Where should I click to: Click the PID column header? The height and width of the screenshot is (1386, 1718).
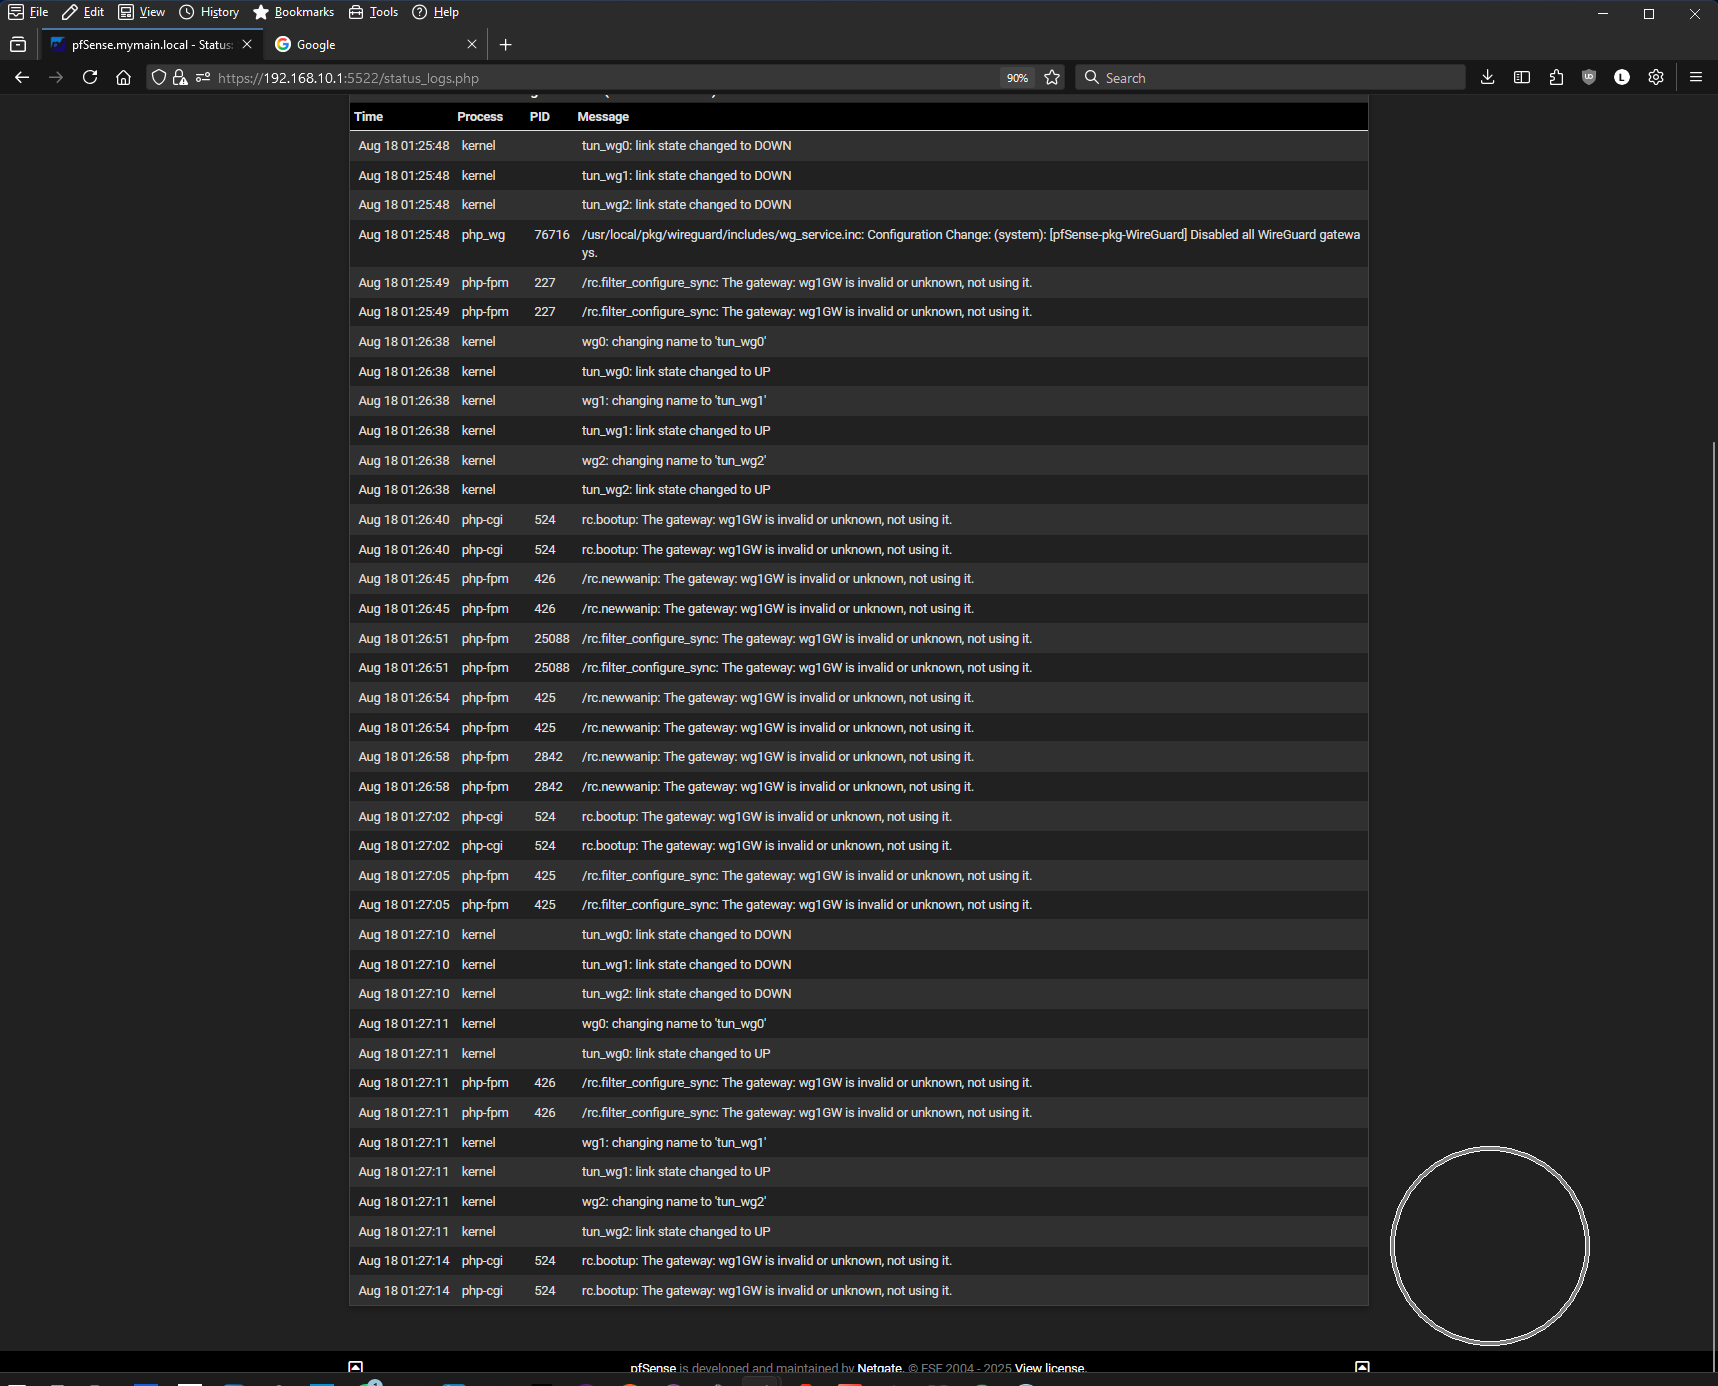click(540, 117)
